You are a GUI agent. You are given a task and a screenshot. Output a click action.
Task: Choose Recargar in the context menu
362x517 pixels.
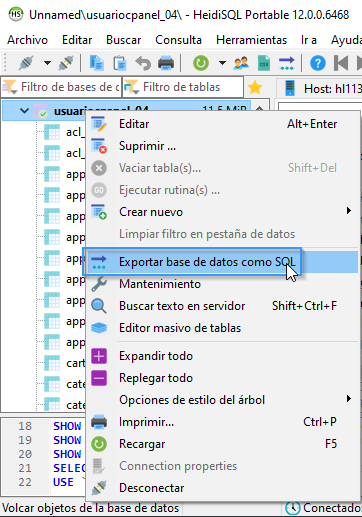coord(222,444)
